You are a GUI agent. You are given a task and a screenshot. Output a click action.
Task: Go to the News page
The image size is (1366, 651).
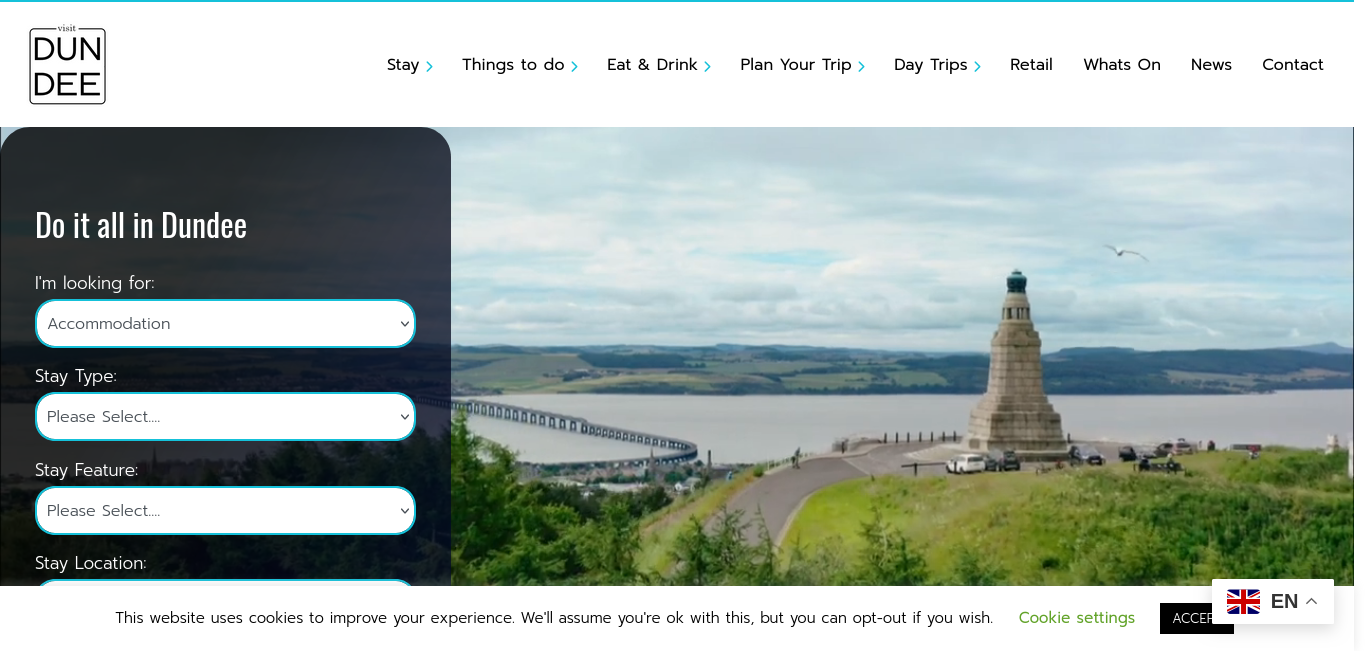coord(1211,65)
